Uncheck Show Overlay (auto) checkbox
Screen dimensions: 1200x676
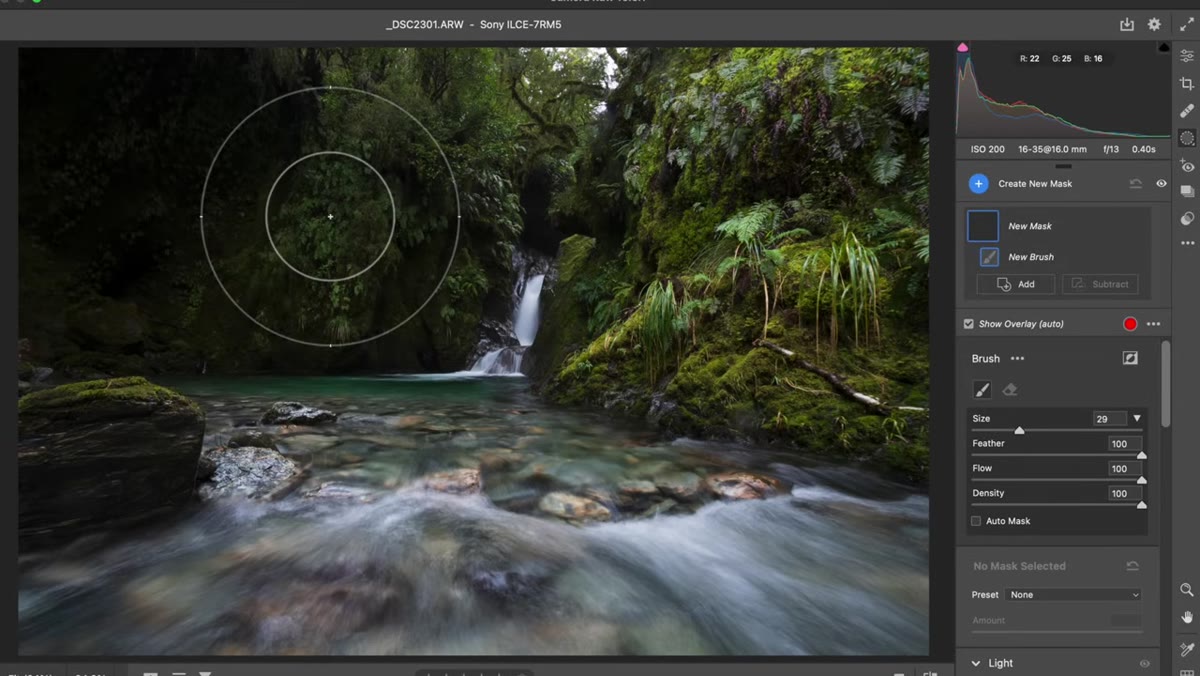tap(968, 324)
